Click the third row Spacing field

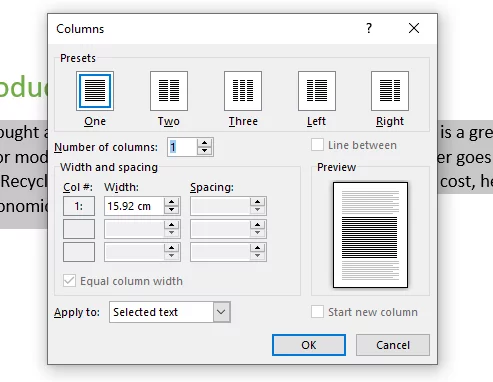[x=220, y=252]
